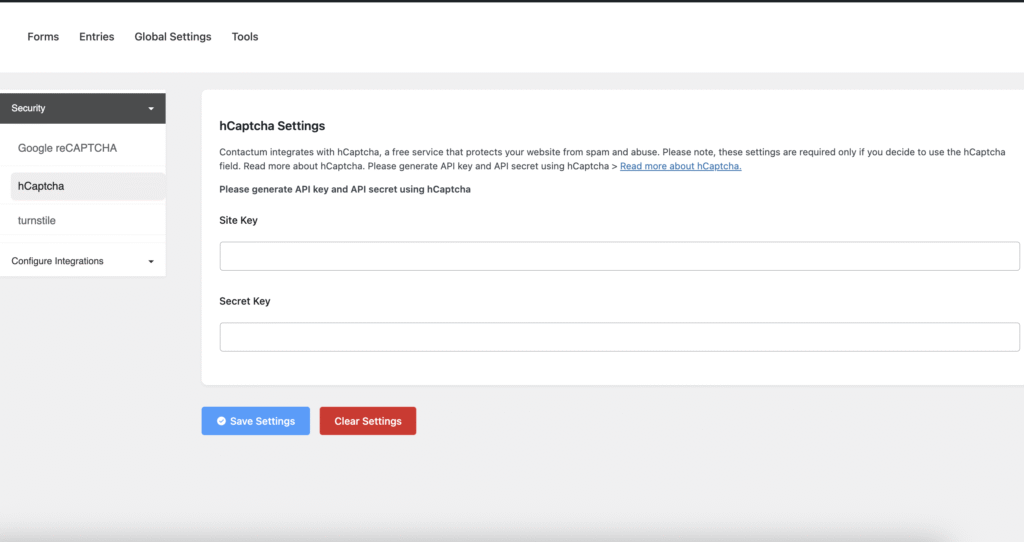
Task: Focus the Secret Key input field
Action: click(x=619, y=337)
